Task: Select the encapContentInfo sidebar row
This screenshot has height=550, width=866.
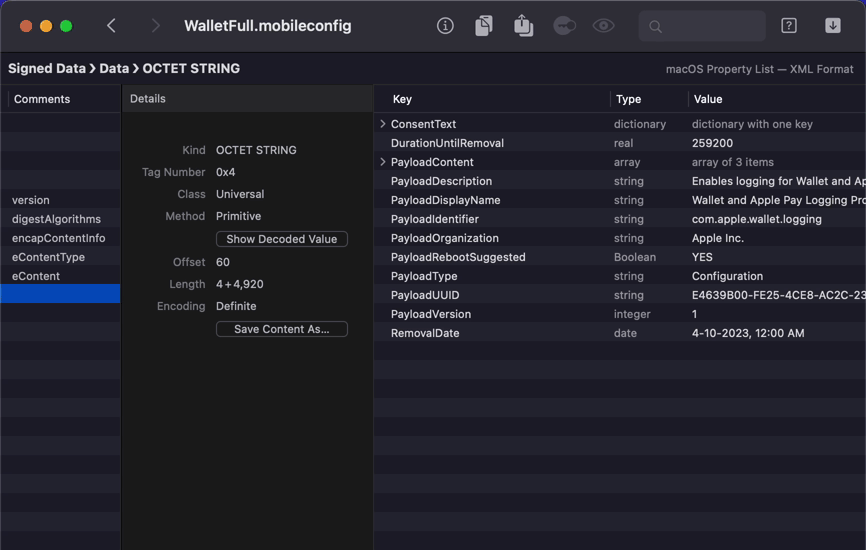Action: point(60,238)
